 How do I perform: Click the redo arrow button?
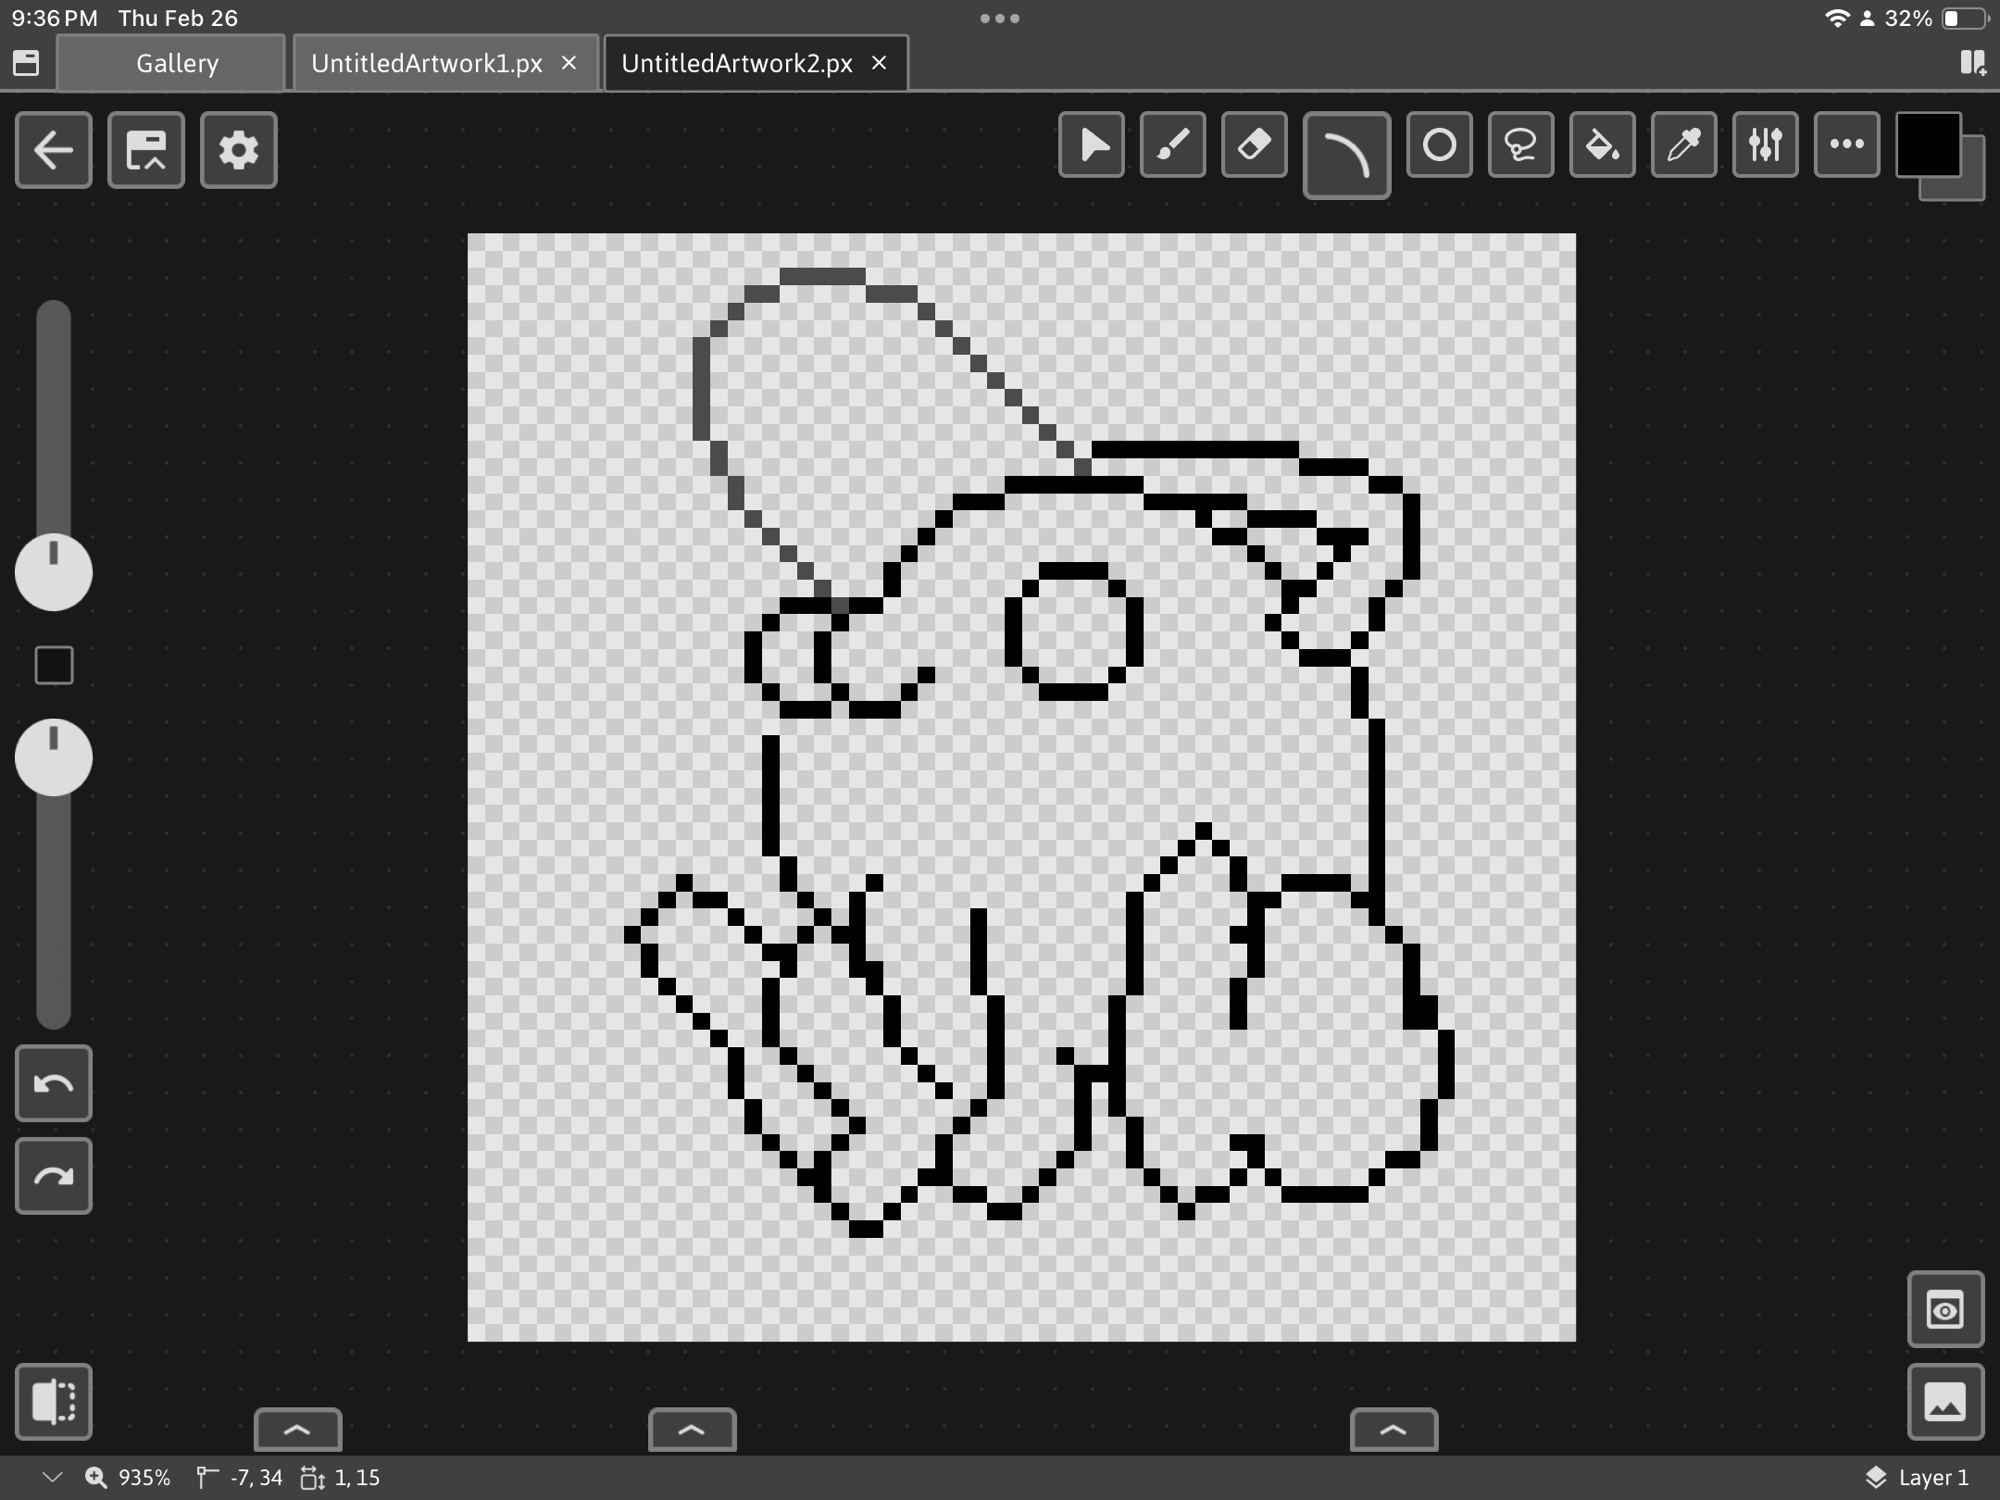coord(54,1175)
